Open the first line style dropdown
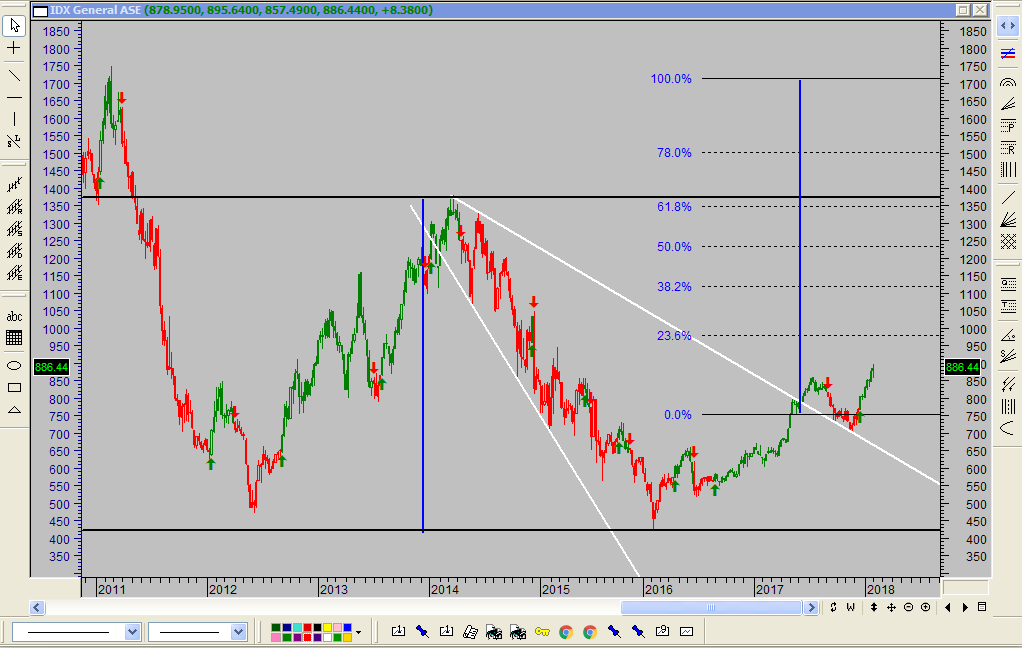The width and height of the screenshot is (1022, 648). [132, 632]
